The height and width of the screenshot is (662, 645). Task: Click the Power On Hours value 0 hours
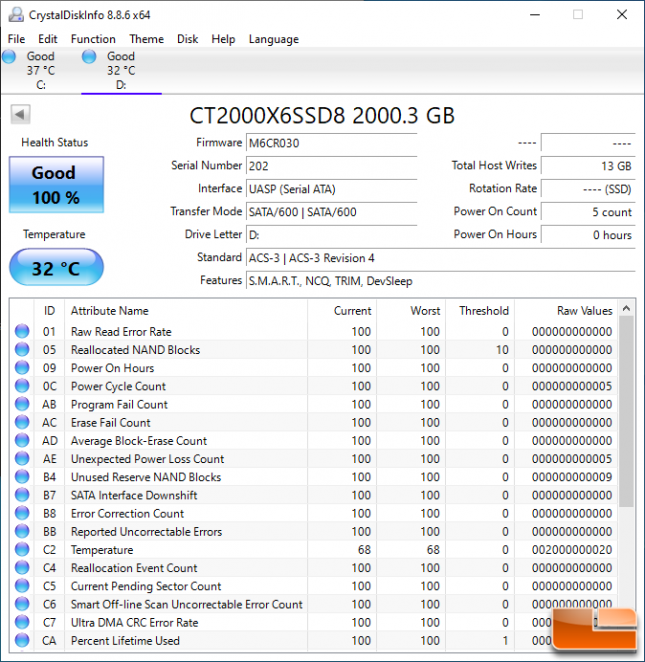[x=588, y=235]
